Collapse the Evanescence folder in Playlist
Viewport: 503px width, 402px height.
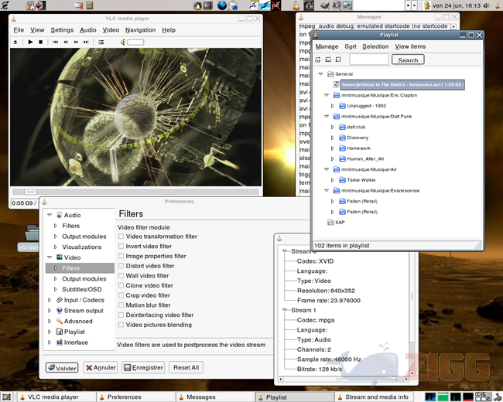click(326, 190)
